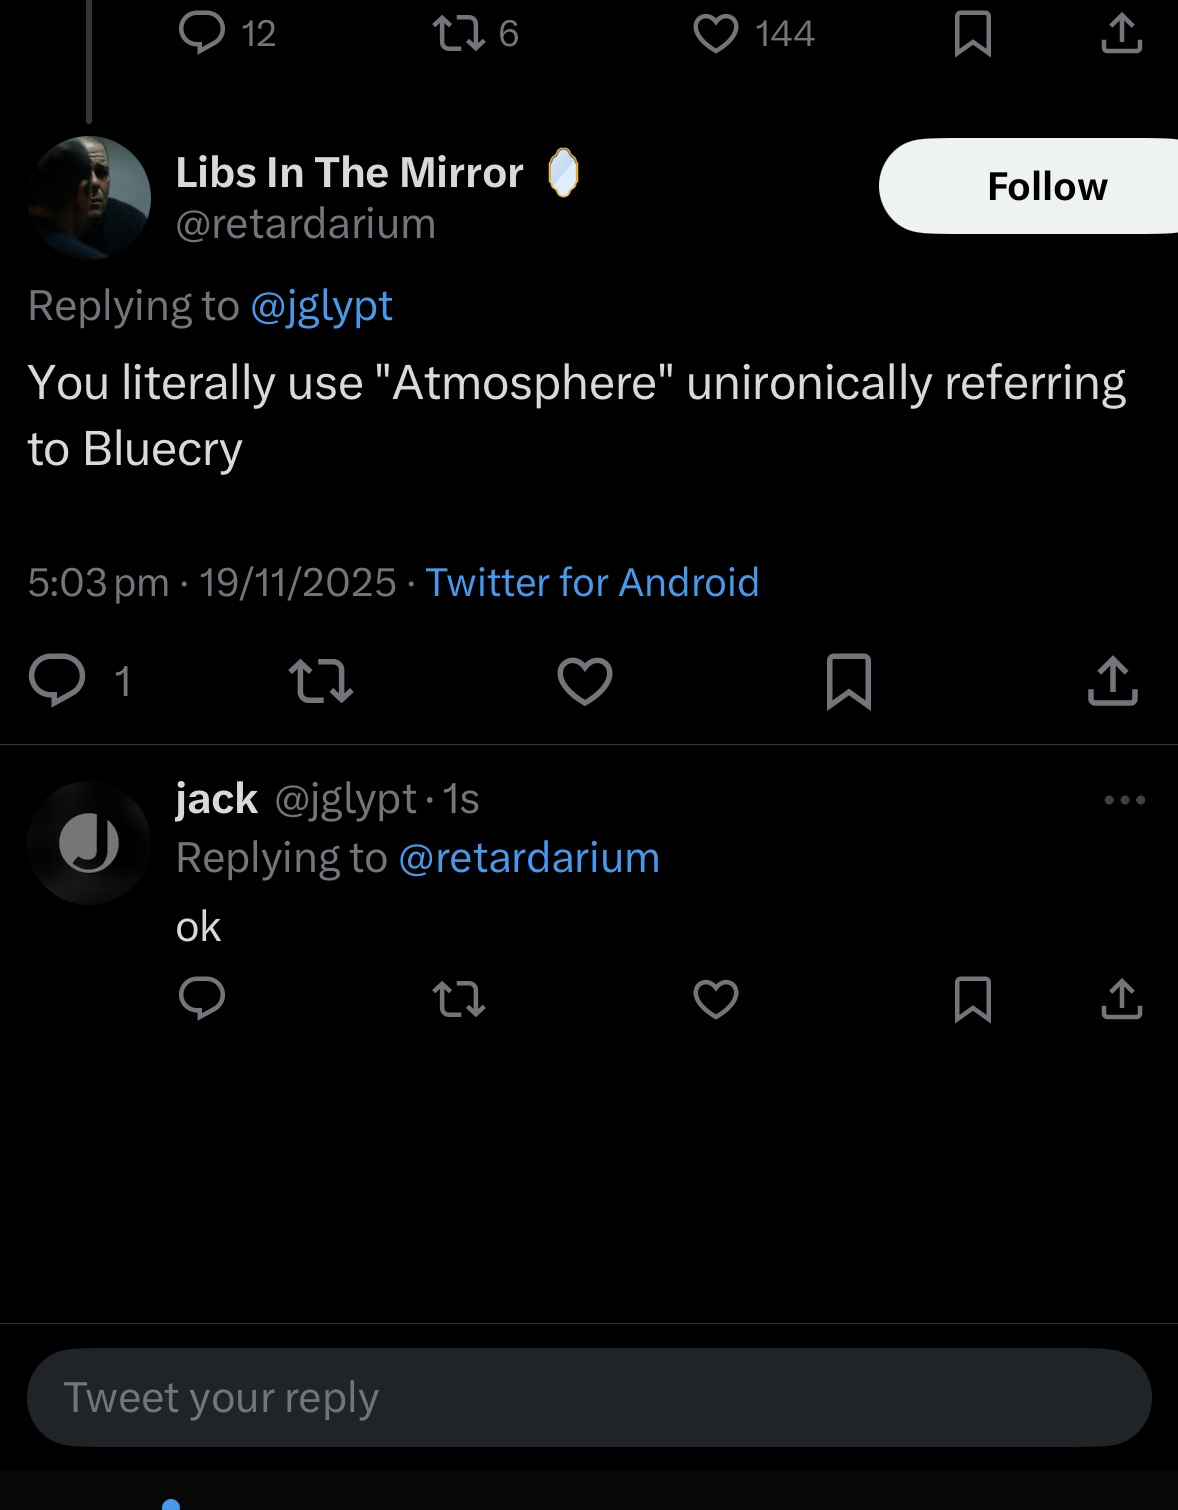Retweet the Atmosphere Bluecry tweet

[x=320, y=681]
